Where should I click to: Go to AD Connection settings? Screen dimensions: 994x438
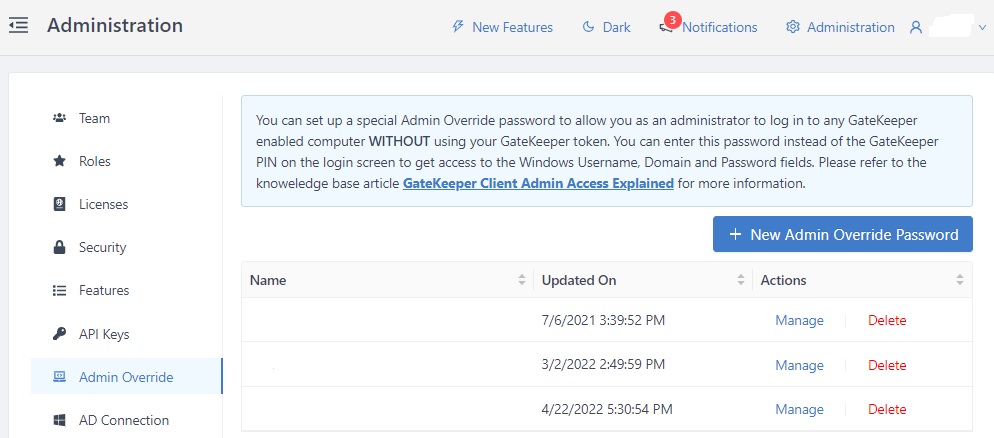[123, 420]
